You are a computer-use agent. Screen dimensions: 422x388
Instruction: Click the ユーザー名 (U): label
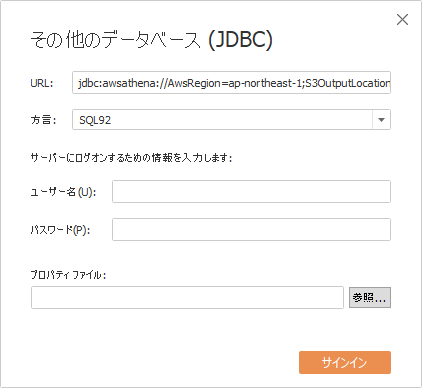(x=63, y=192)
